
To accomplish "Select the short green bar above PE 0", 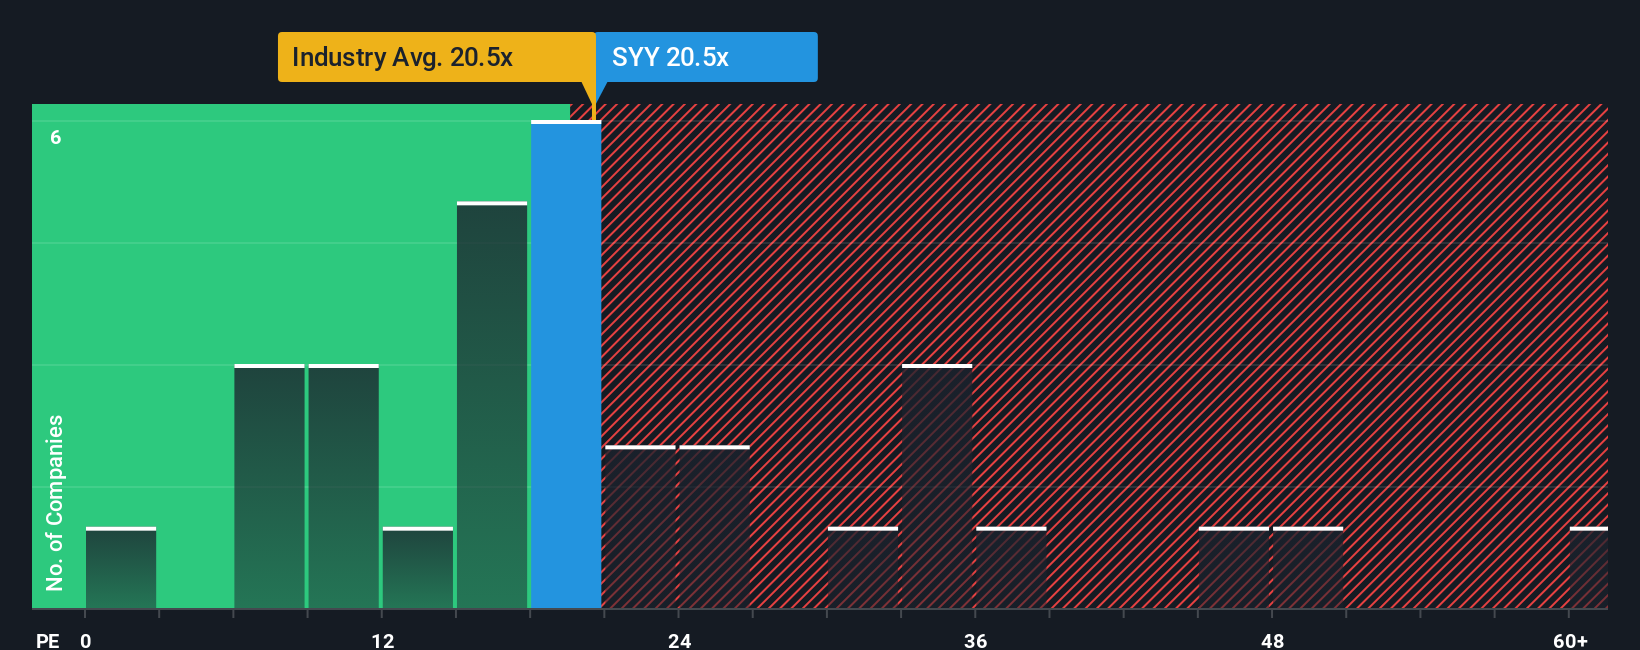I will click(121, 567).
